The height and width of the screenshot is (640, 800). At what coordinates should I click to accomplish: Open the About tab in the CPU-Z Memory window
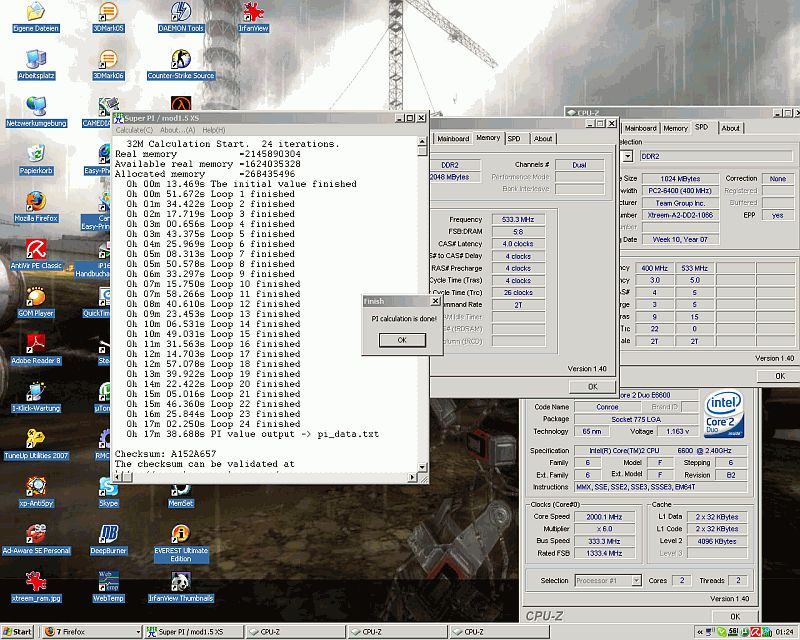click(x=543, y=138)
